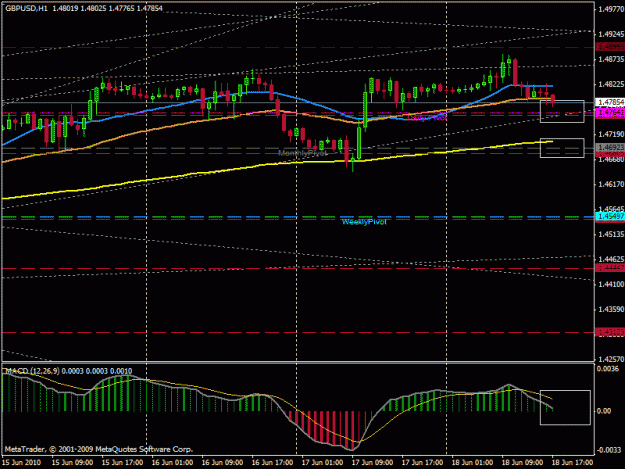Click the cyan price tag 1.45497
This screenshot has height=469, width=625.
click(x=610, y=216)
